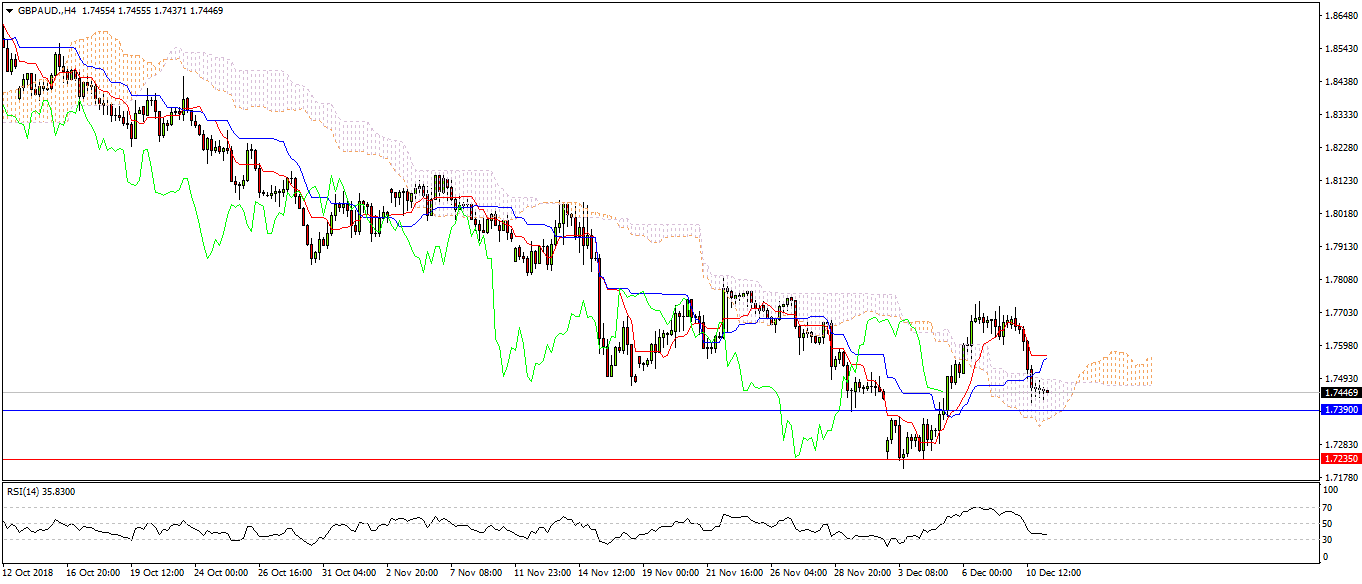Click time axis label 31 Oct 04:00
This screenshot has height=584, width=1362.
[x=349, y=574]
